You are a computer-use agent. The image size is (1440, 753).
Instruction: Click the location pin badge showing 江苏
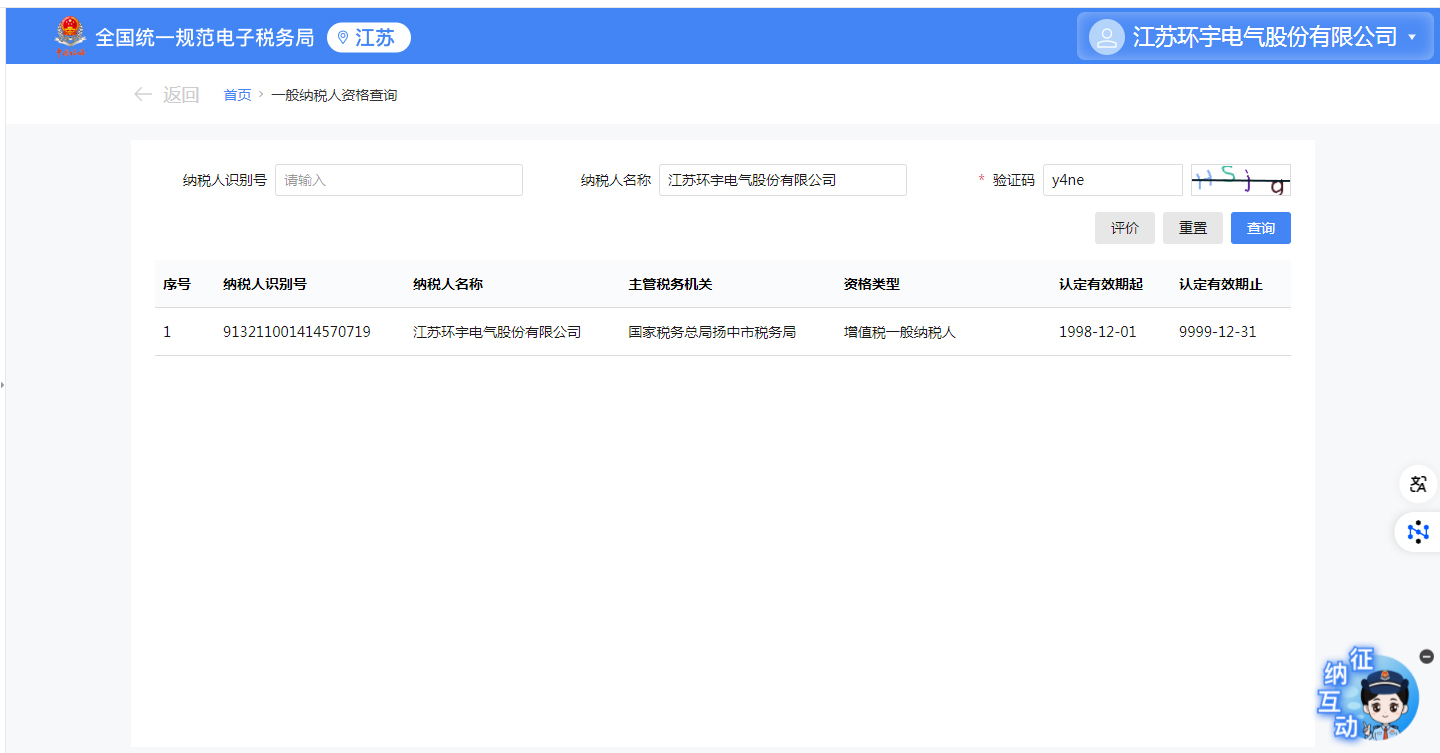368,37
